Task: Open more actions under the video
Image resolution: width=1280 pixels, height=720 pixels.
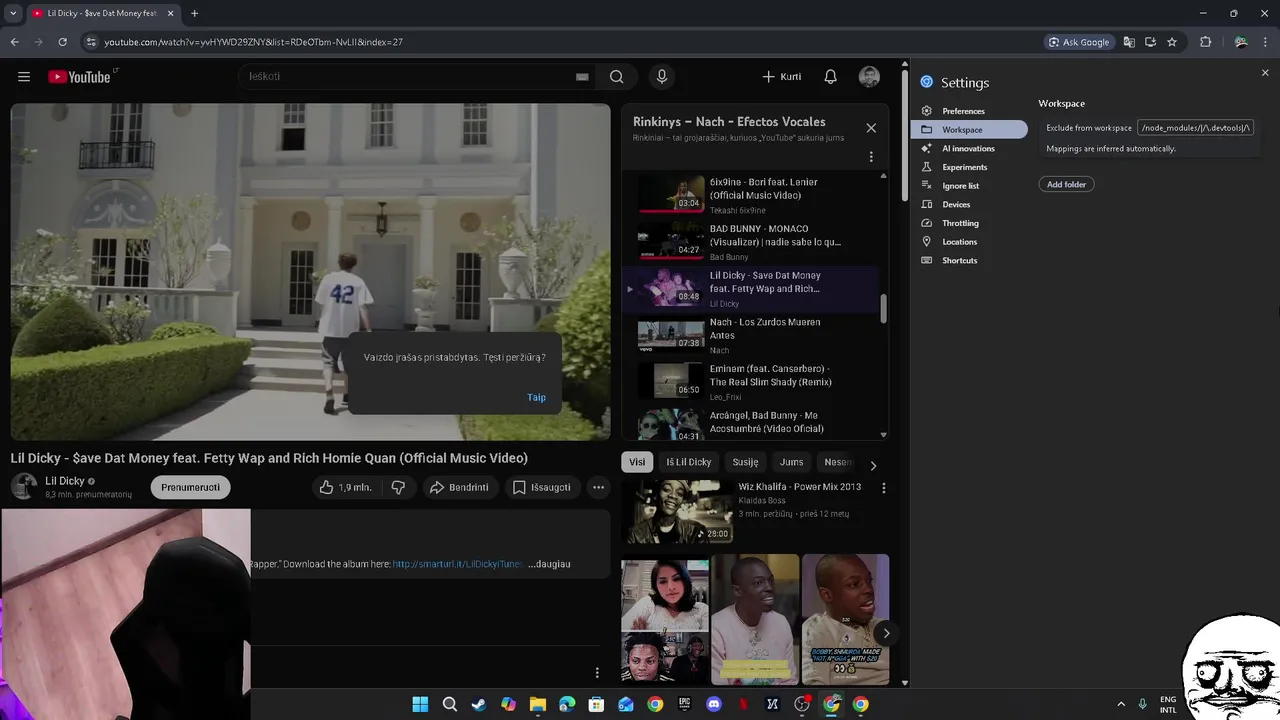Action: click(598, 487)
